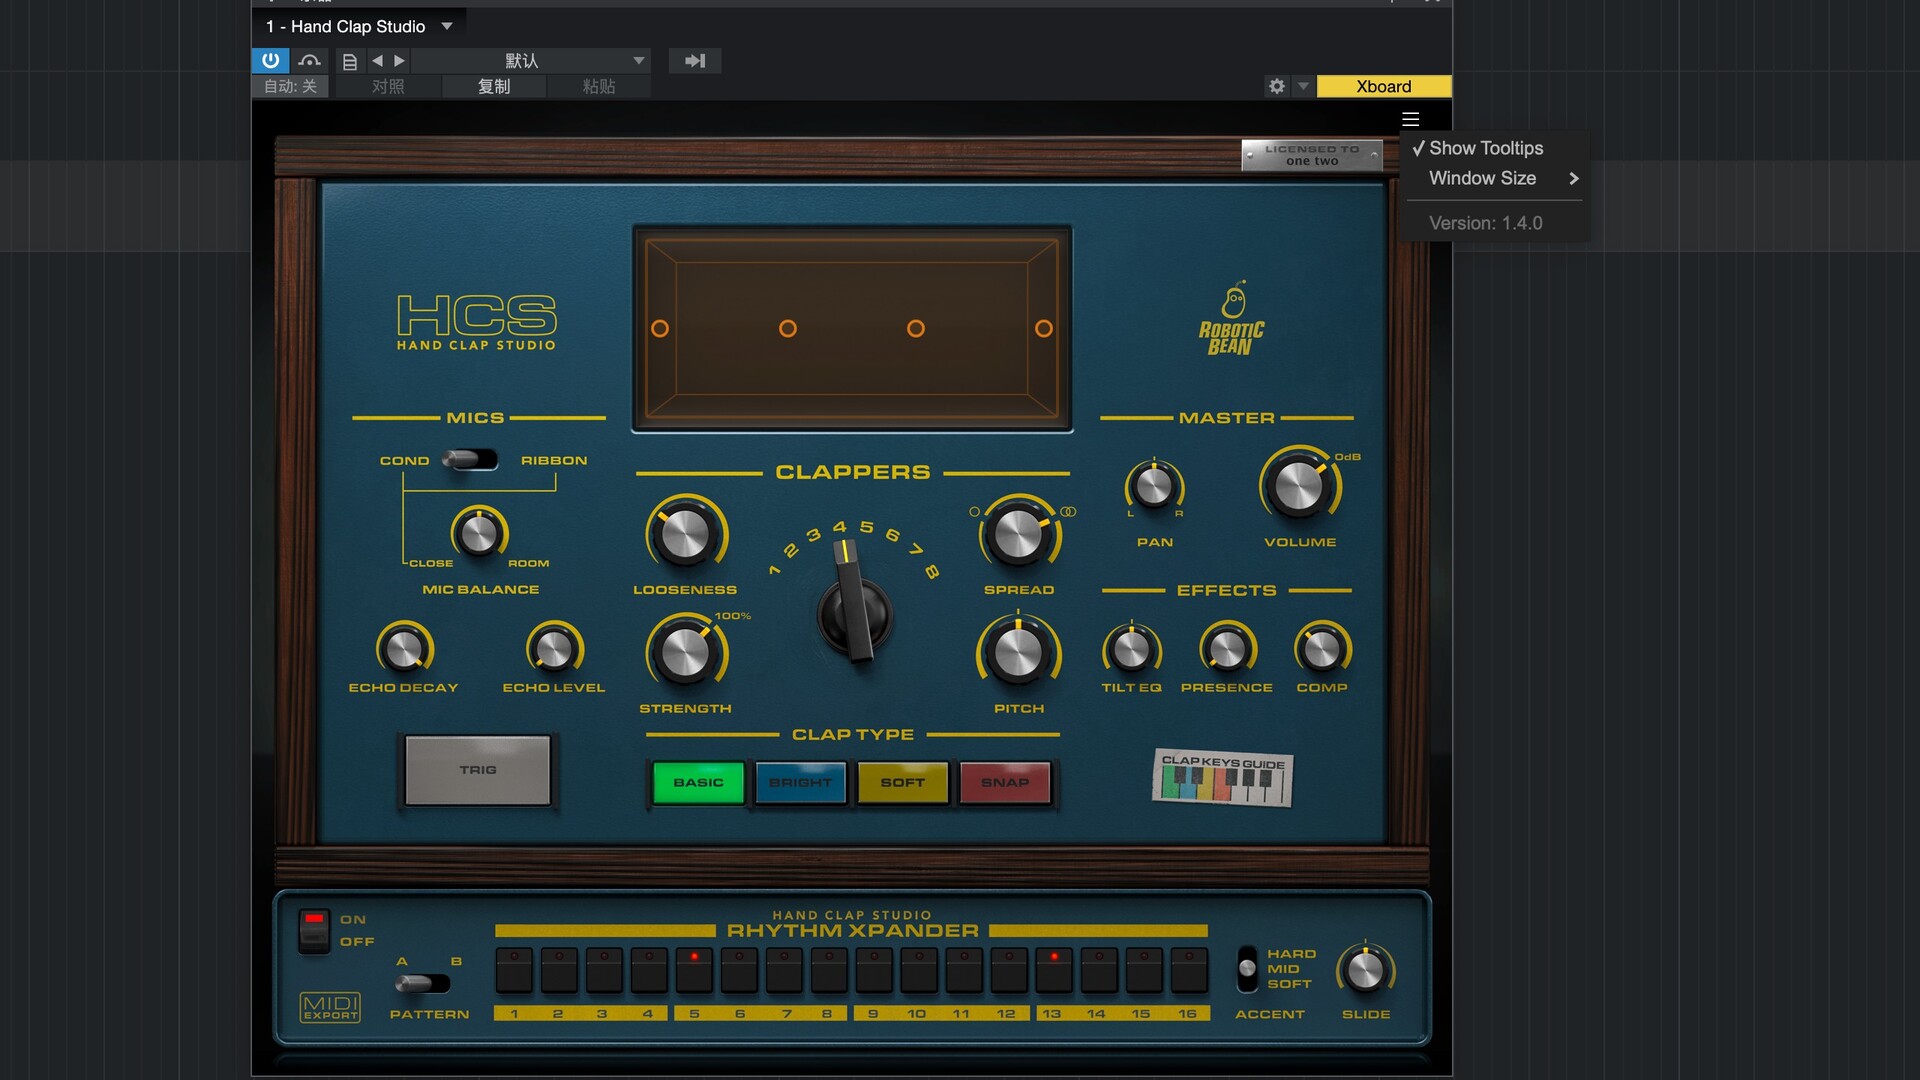Select the BRIGHT clap type
1920x1080 pixels.
(x=800, y=782)
